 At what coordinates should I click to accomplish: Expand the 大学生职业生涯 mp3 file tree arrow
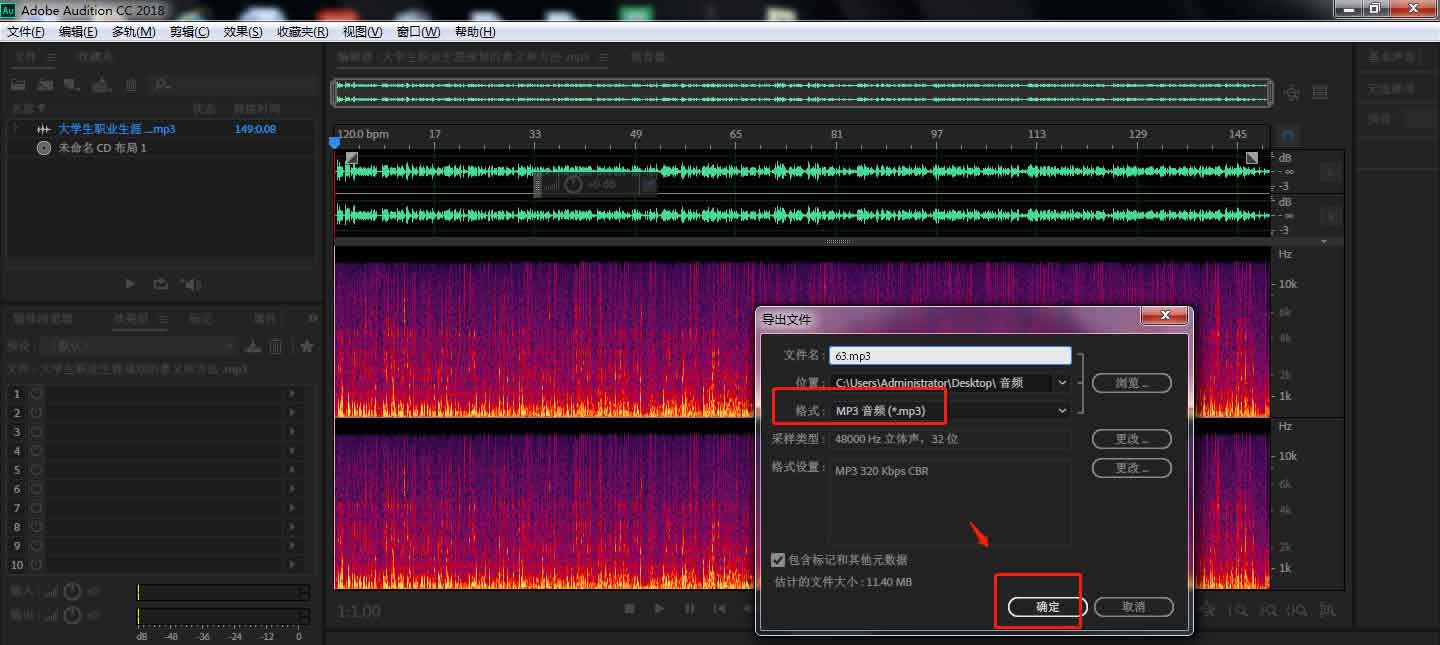15,129
